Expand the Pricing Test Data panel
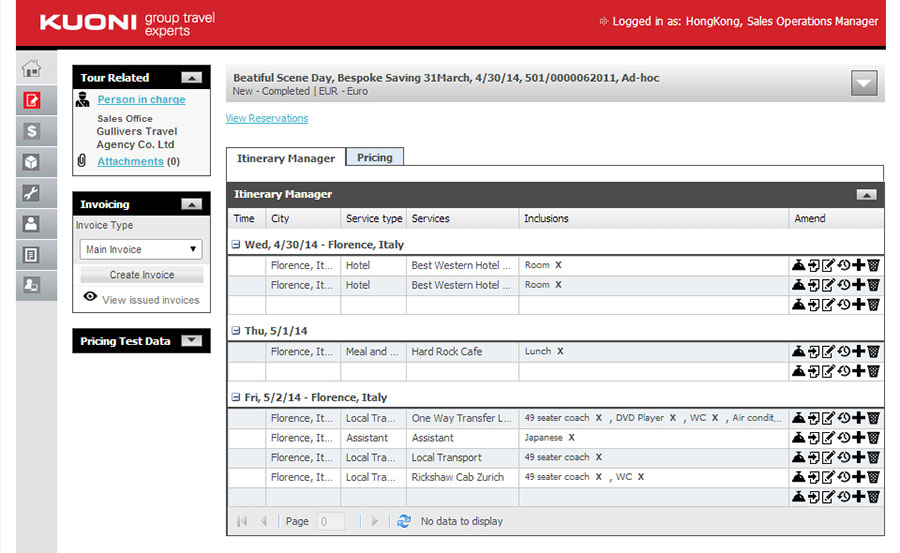This screenshot has height=553, width=900. tap(191, 341)
